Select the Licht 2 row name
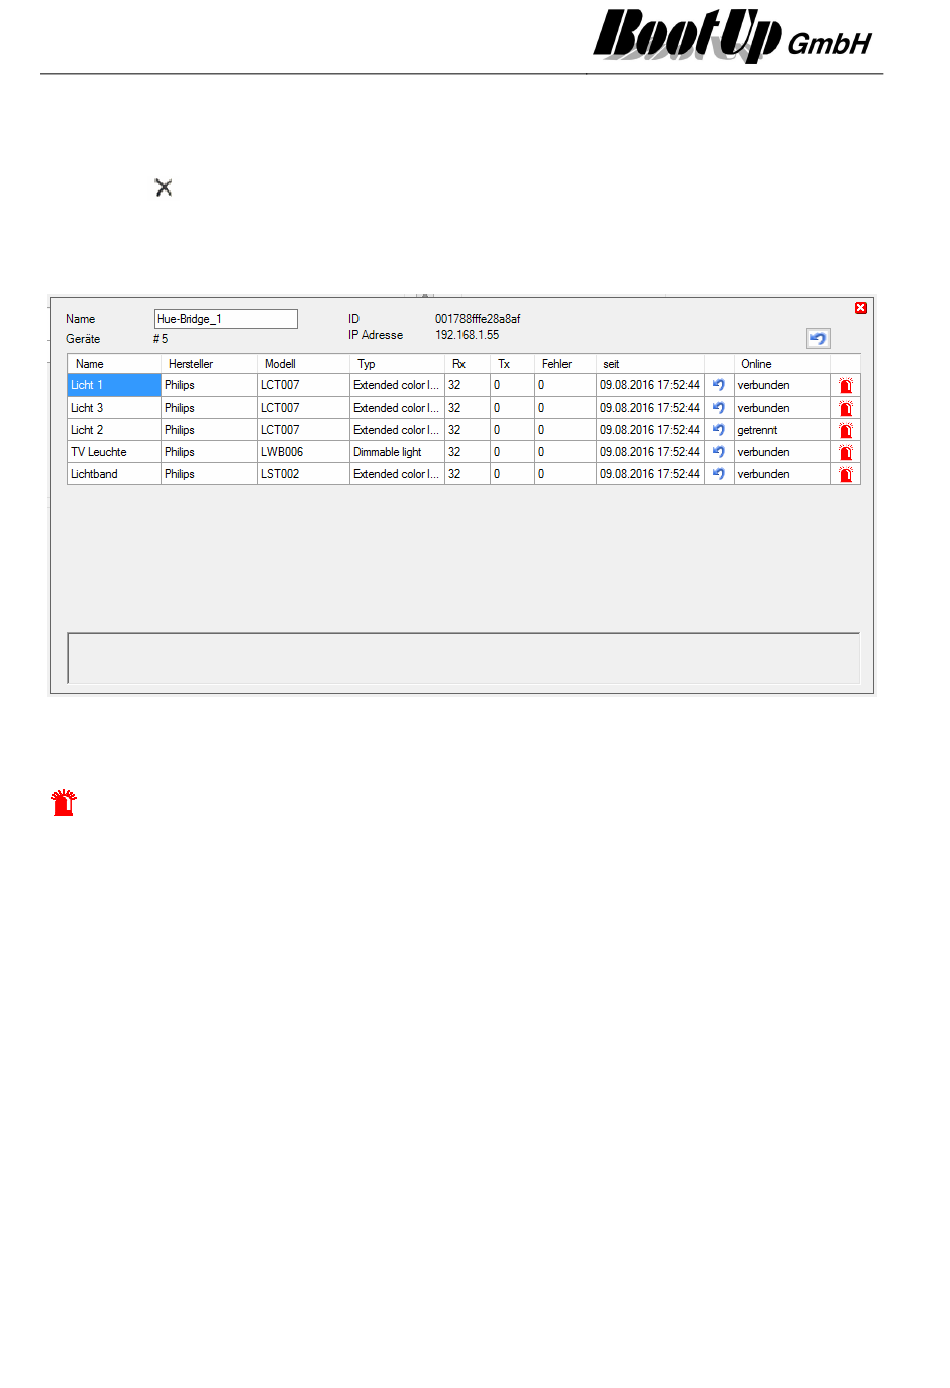 pyautogui.click(x=114, y=430)
